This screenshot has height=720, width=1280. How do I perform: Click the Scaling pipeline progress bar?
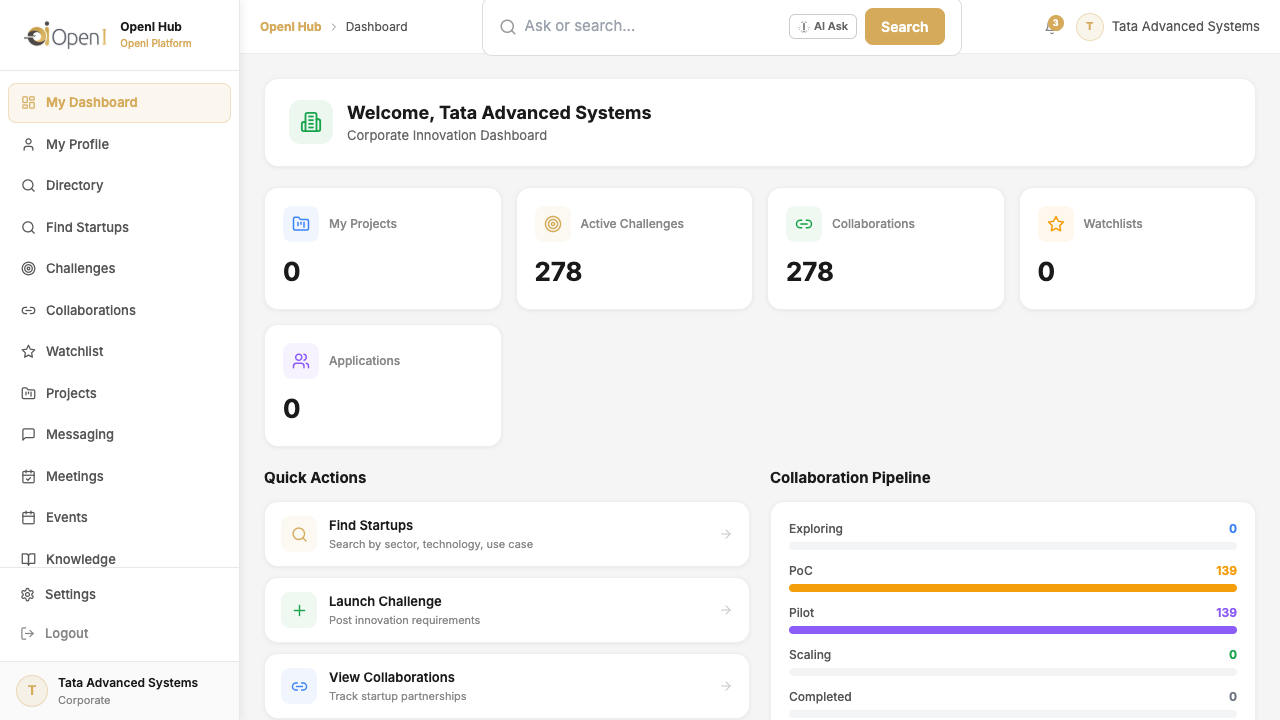[1013, 672]
